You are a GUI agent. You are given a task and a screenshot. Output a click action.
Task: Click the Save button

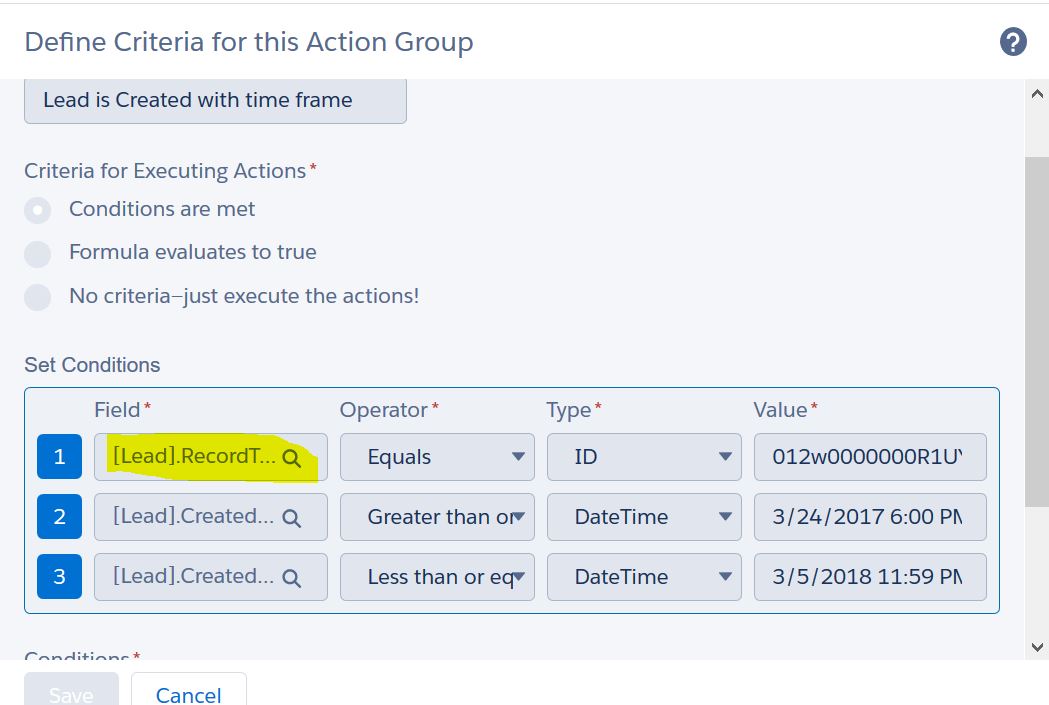(71, 692)
